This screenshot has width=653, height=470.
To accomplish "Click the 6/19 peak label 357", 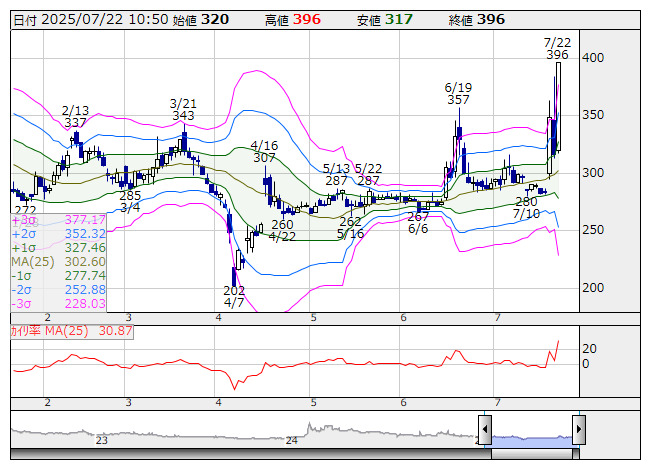I will click(x=458, y=100).
